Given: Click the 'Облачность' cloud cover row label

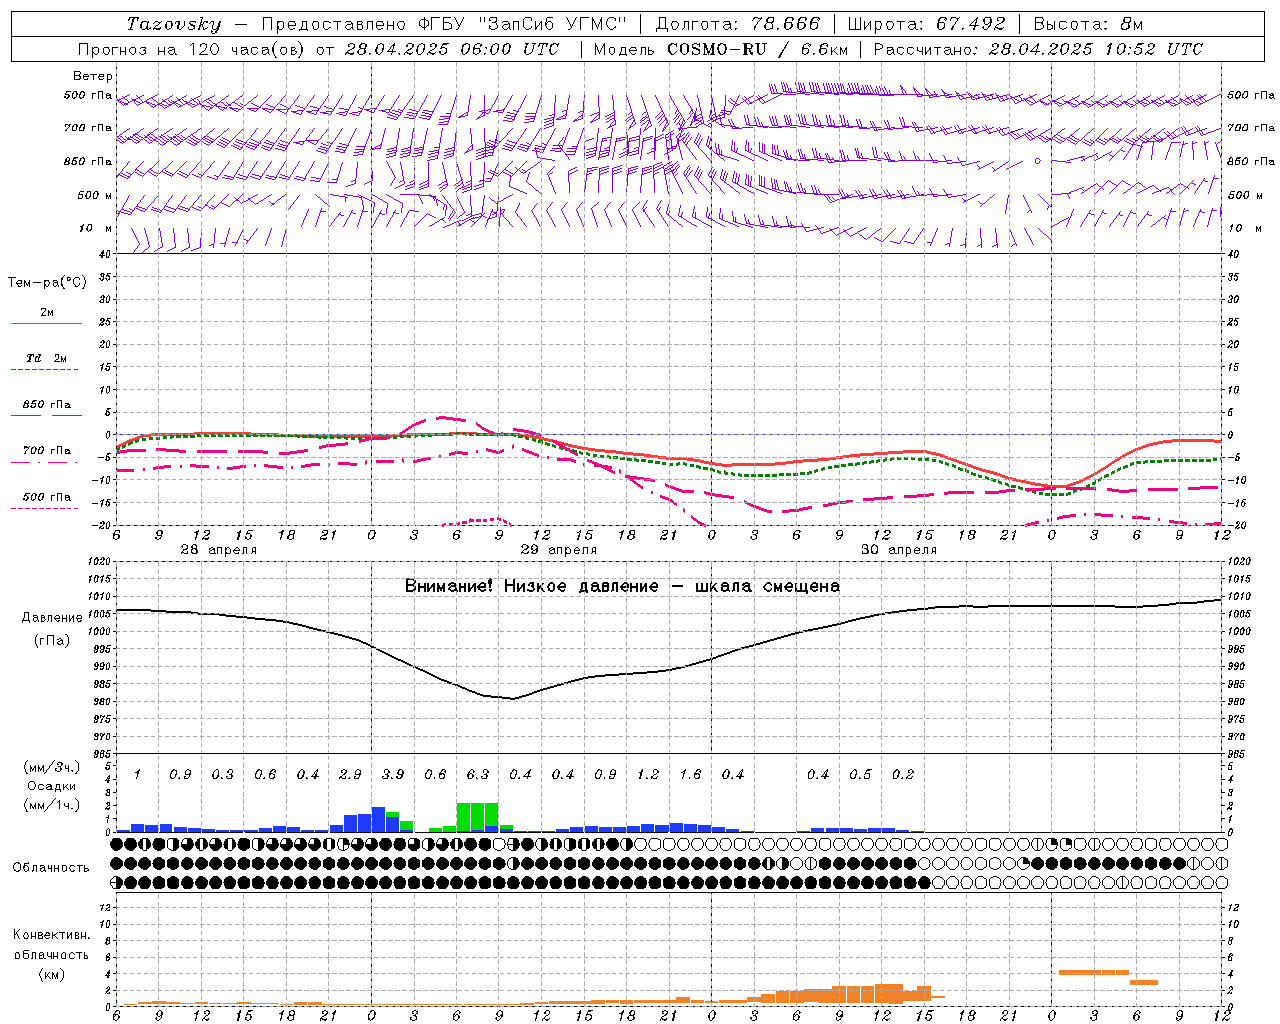Looking at the screenshot, I should [x=51, y=868].
